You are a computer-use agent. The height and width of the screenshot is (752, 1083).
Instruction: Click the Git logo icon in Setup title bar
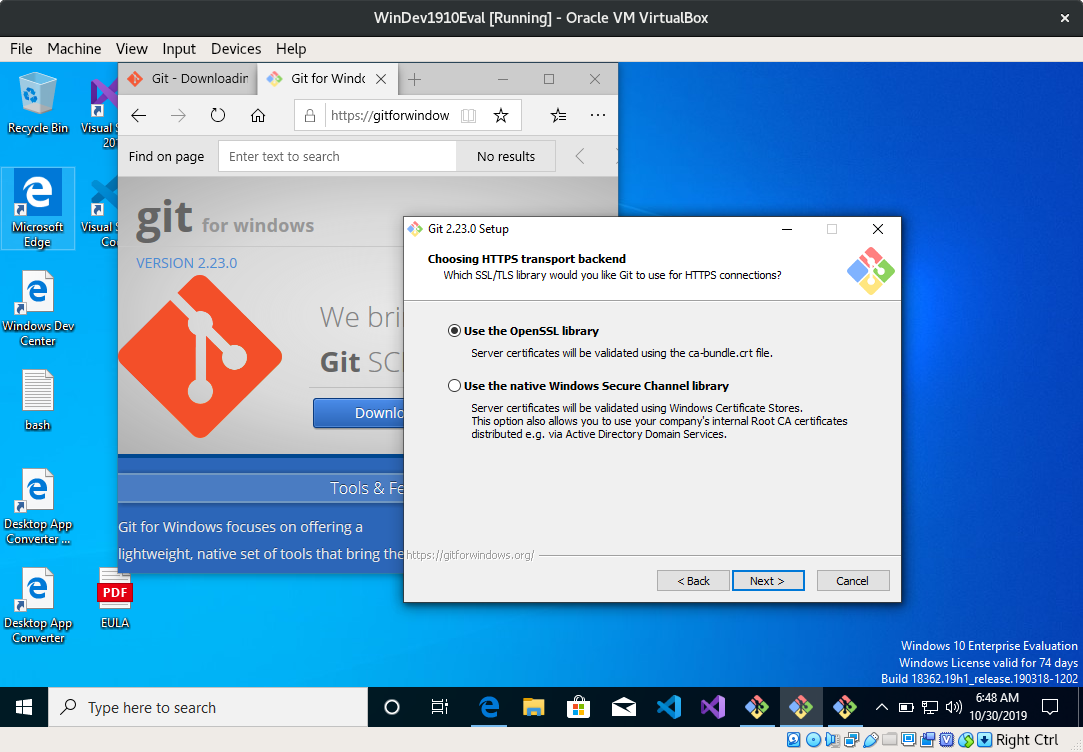tap(415, 229)
